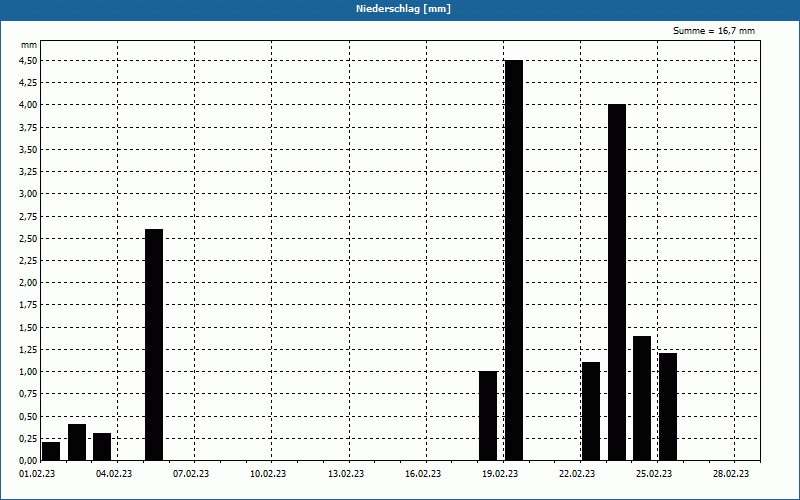Click the 4,50 y-axis value
Image resolution: width=800 pixels, height=500 pixels.
tap(28, 61)
